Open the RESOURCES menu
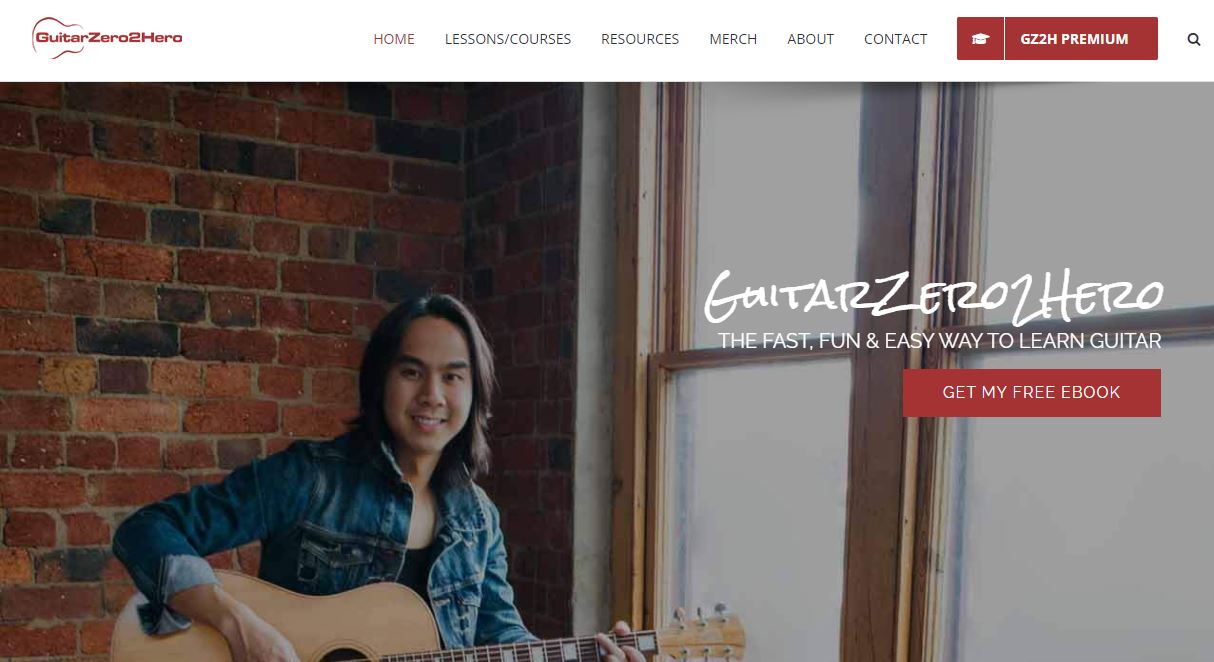This screenshot has height=662, width=1214. (640, 39)
